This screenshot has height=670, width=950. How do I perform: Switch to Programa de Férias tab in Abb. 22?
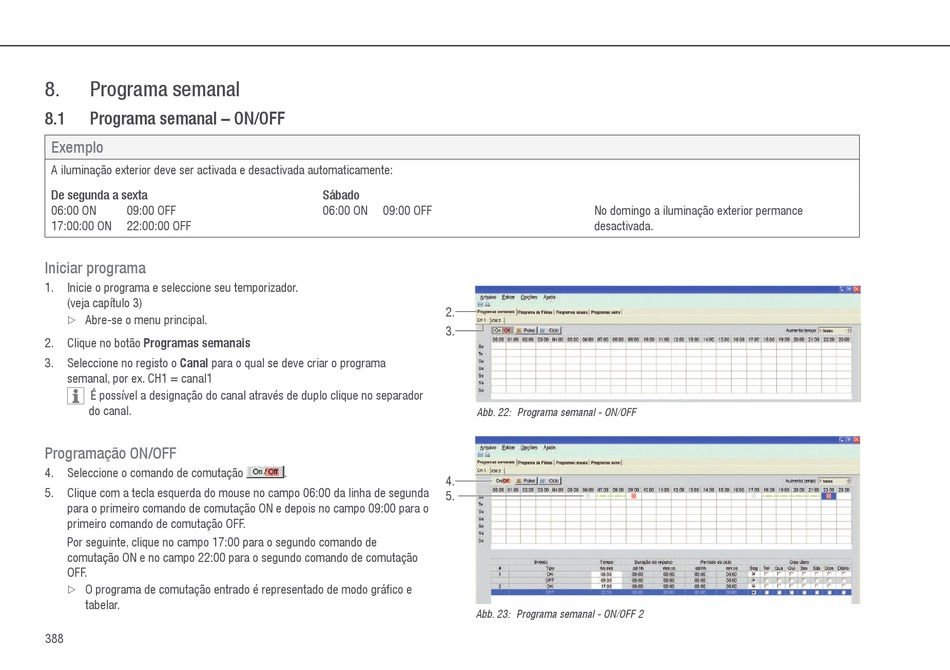(x=536, y=312)
